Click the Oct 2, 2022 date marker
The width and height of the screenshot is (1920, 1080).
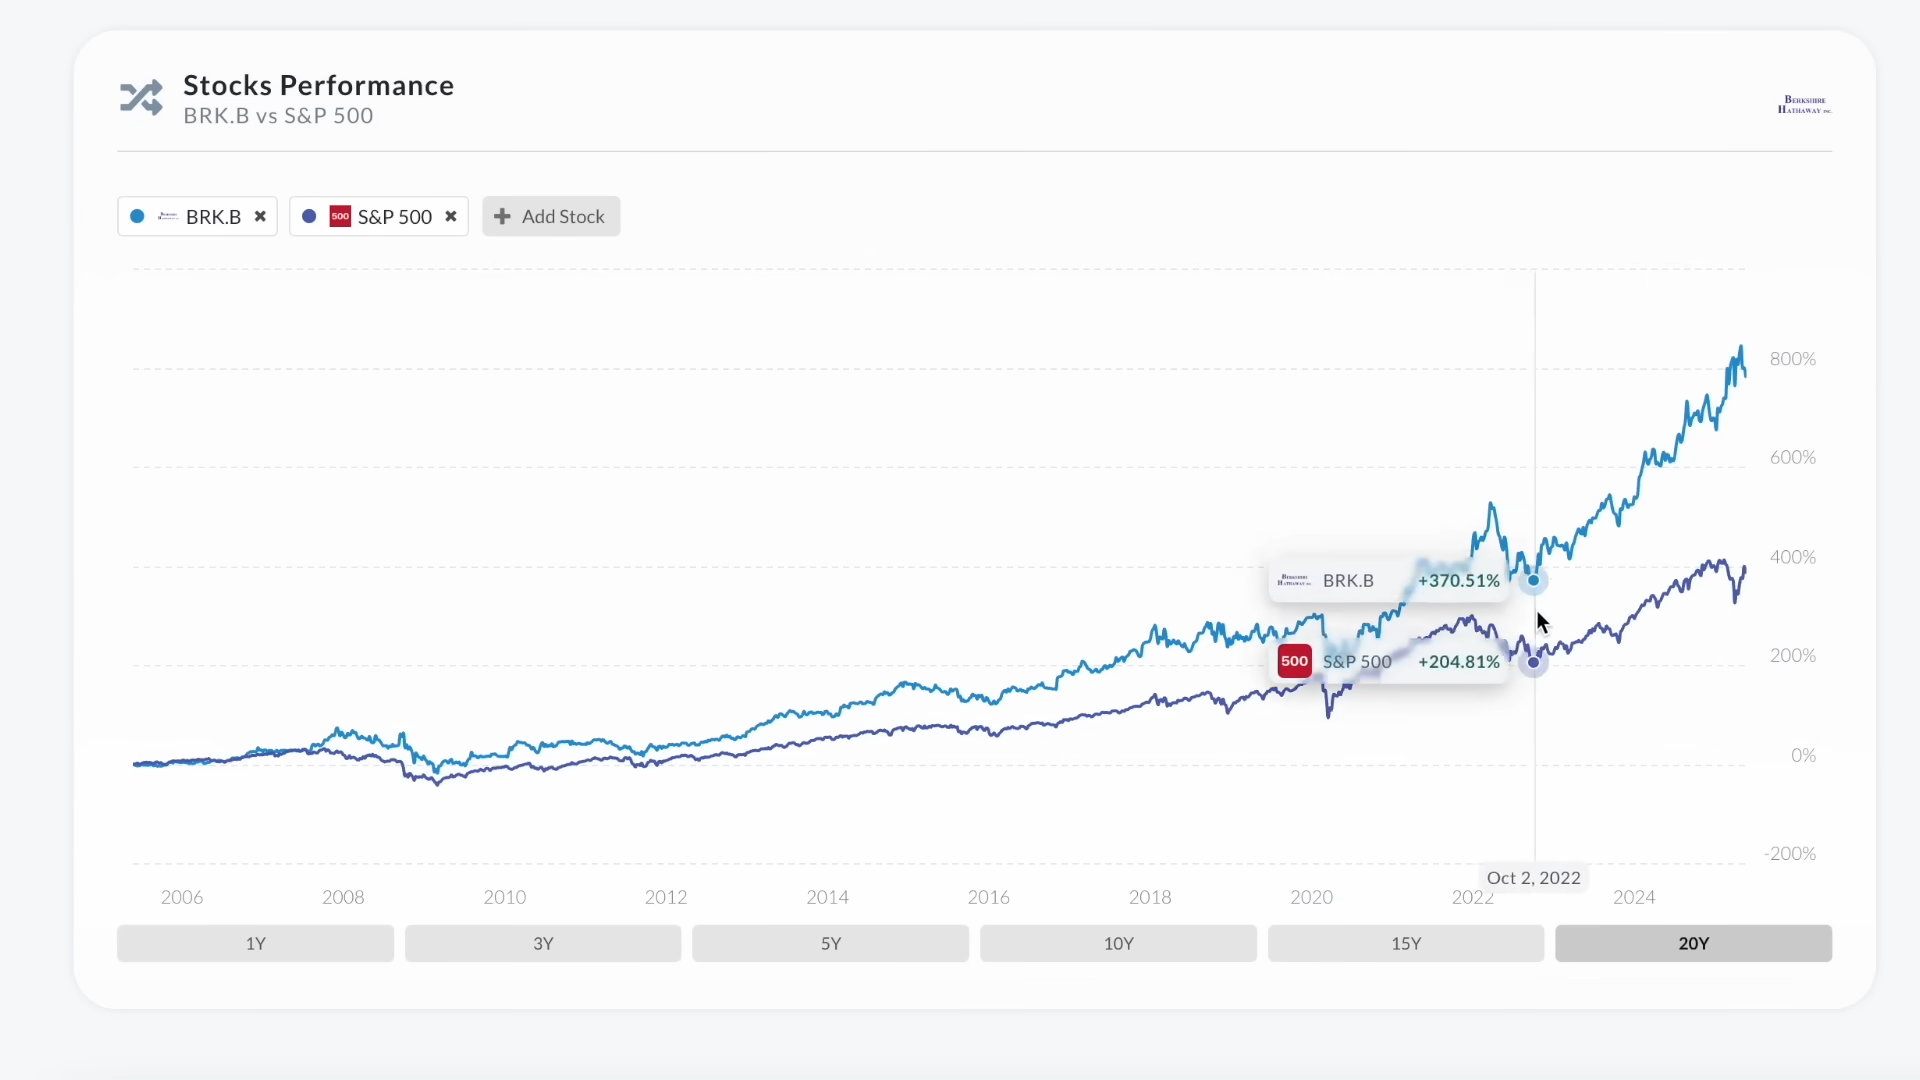(1534, 877)
